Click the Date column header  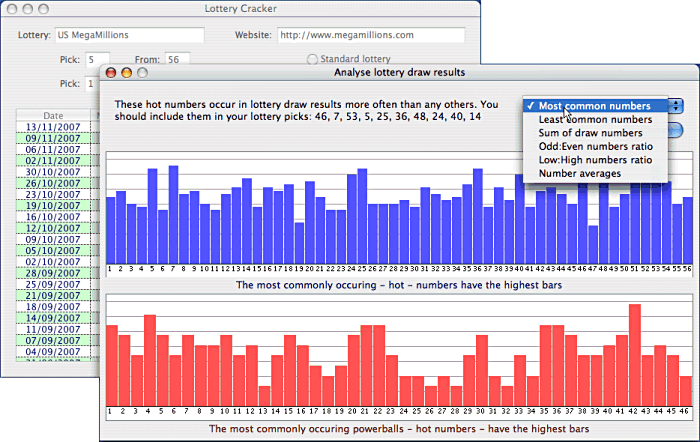54,116
